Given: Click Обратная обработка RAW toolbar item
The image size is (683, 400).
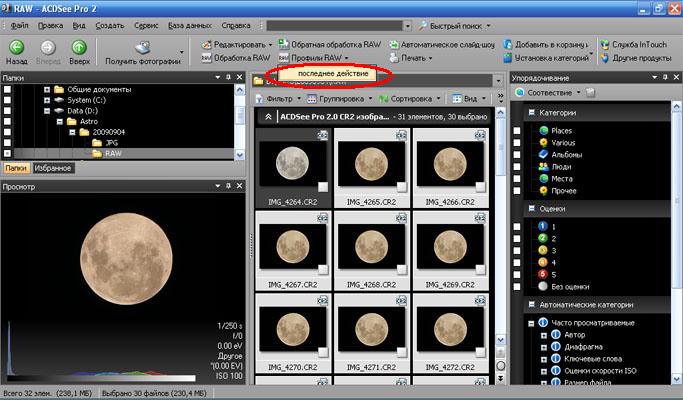Looking at the screenshot, I should click(x=330, y=44).
